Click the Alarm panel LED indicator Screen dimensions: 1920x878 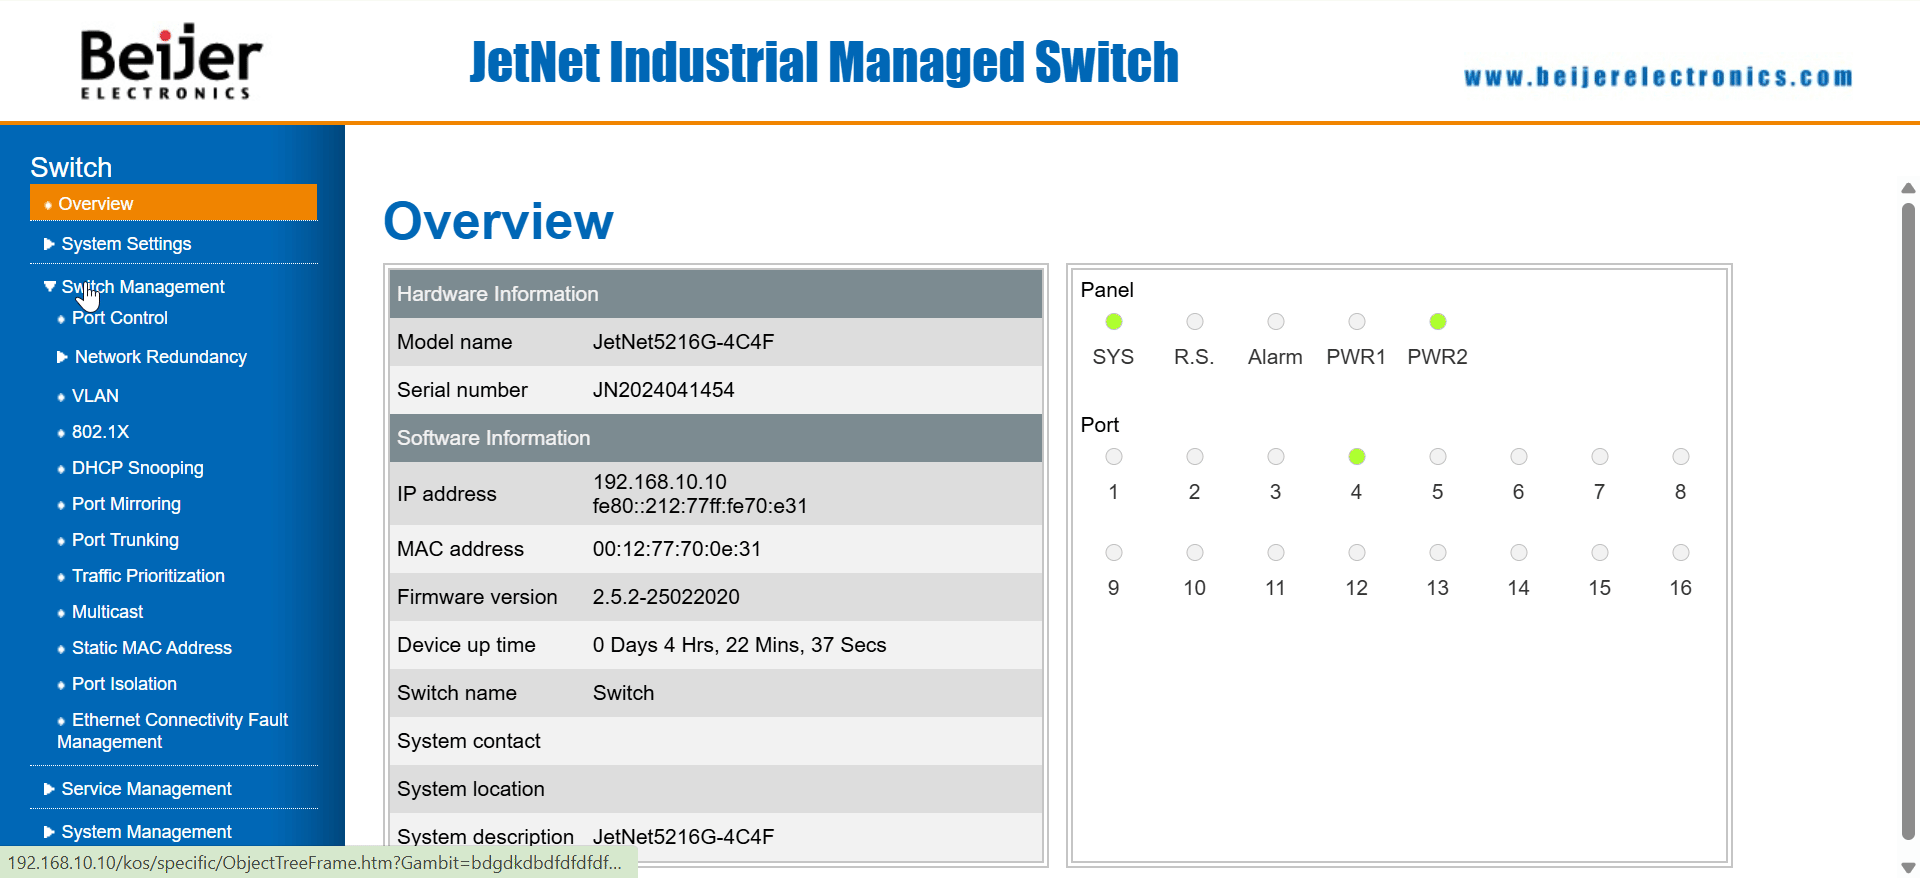pos(1275,321)
